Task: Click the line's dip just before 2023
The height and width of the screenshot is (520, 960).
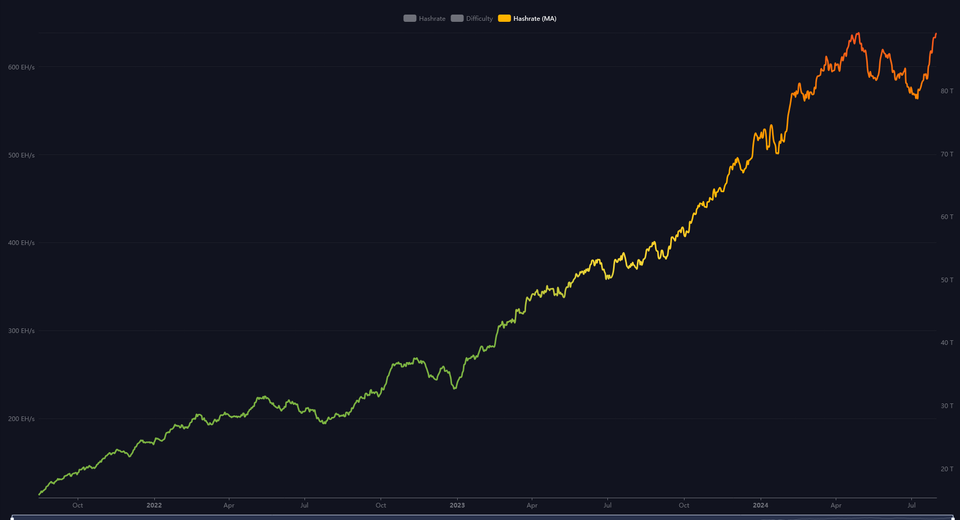Action: (455, 387)
